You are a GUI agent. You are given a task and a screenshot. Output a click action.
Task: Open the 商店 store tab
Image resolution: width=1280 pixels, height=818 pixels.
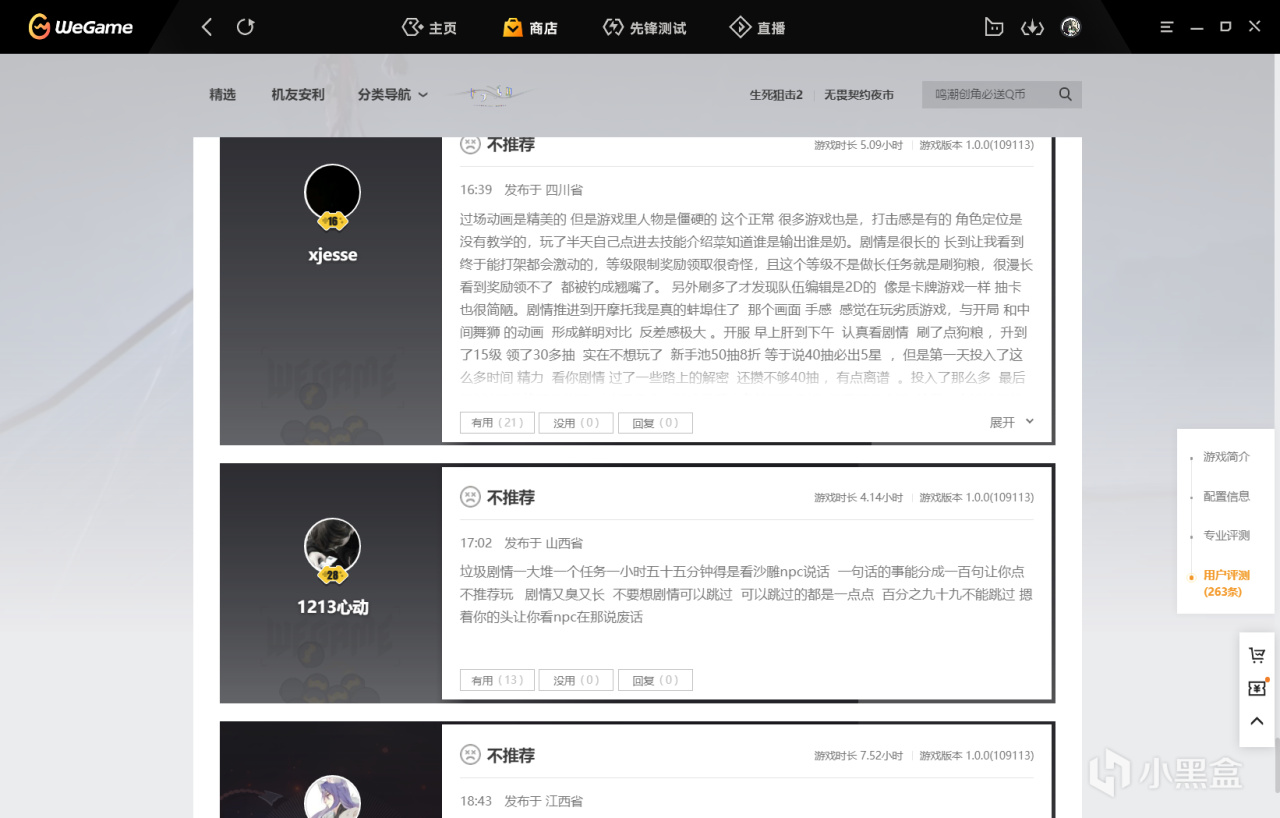click(530, 28)
